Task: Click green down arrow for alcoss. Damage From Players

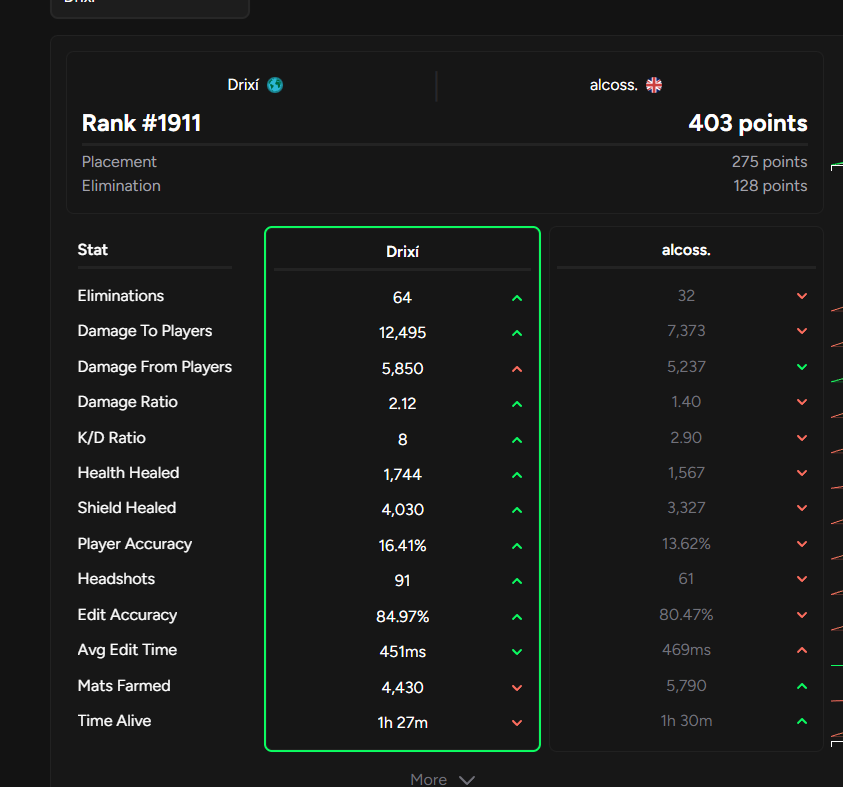Action: (x=802, y=367)
